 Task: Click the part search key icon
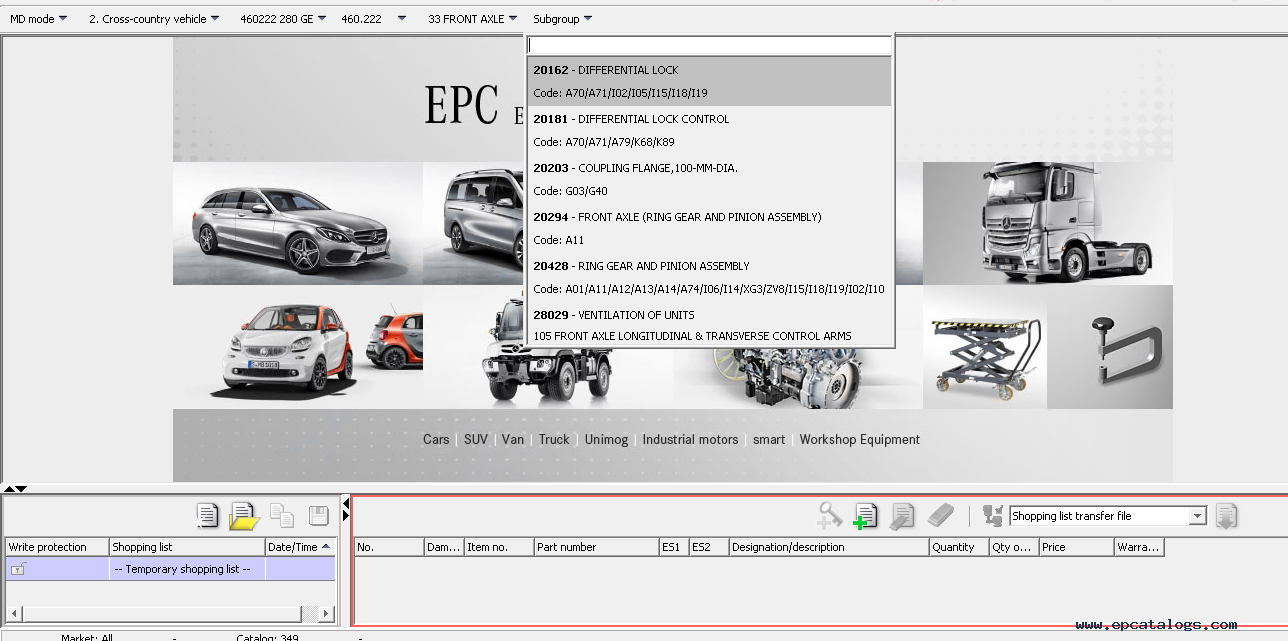[x=829, y=516]
